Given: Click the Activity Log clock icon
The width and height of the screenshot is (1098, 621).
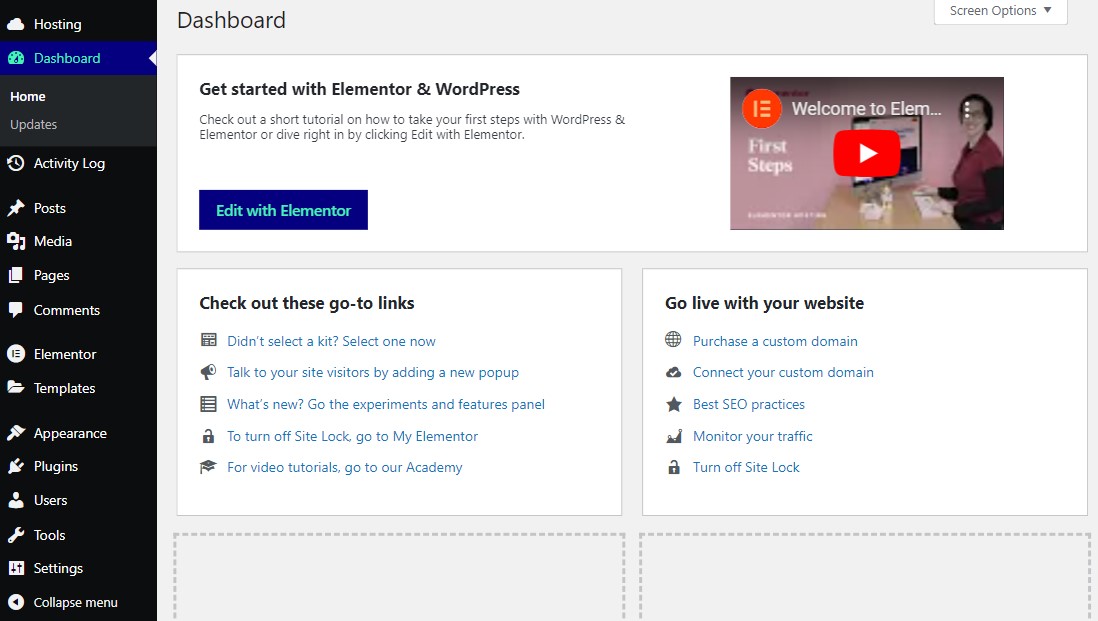Looking at the screenshot, I should click(16, 163).
